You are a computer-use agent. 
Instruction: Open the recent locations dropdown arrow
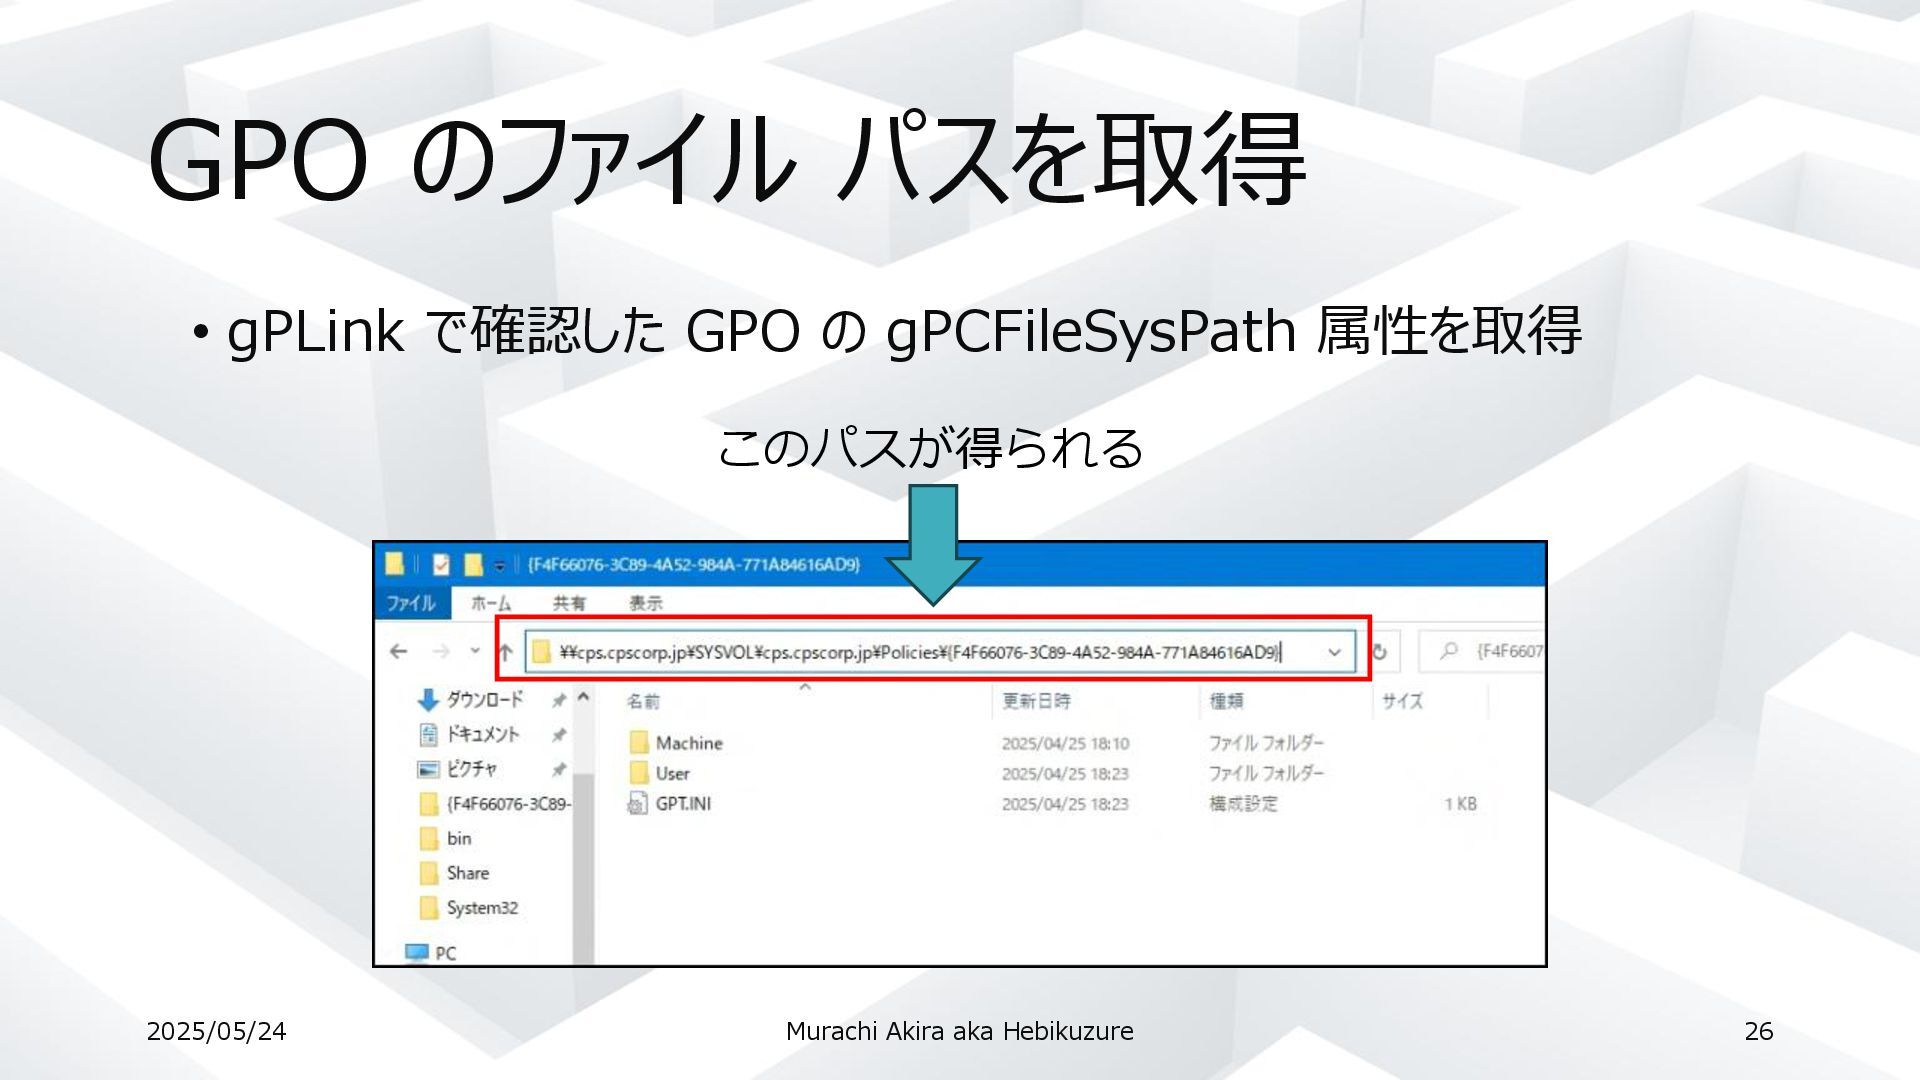pos(475,652)
